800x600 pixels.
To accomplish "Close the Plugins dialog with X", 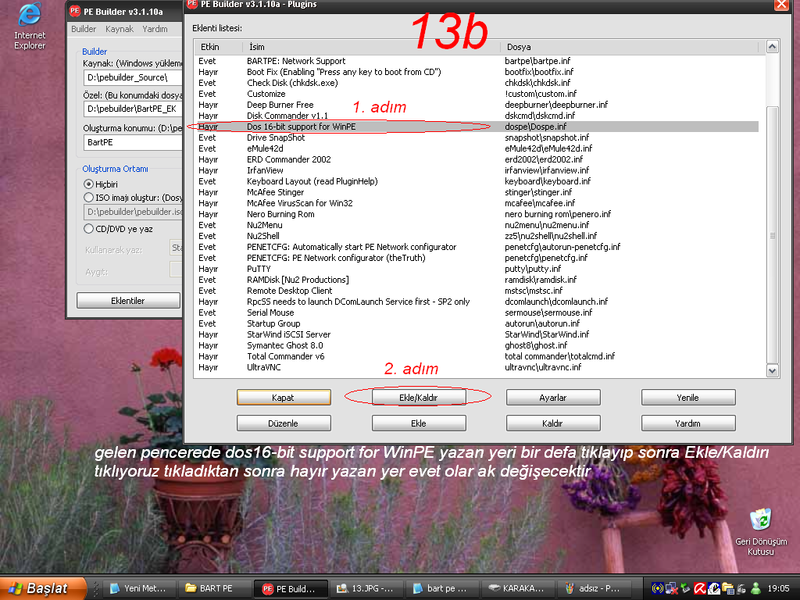I will click(x=782, y=5).
